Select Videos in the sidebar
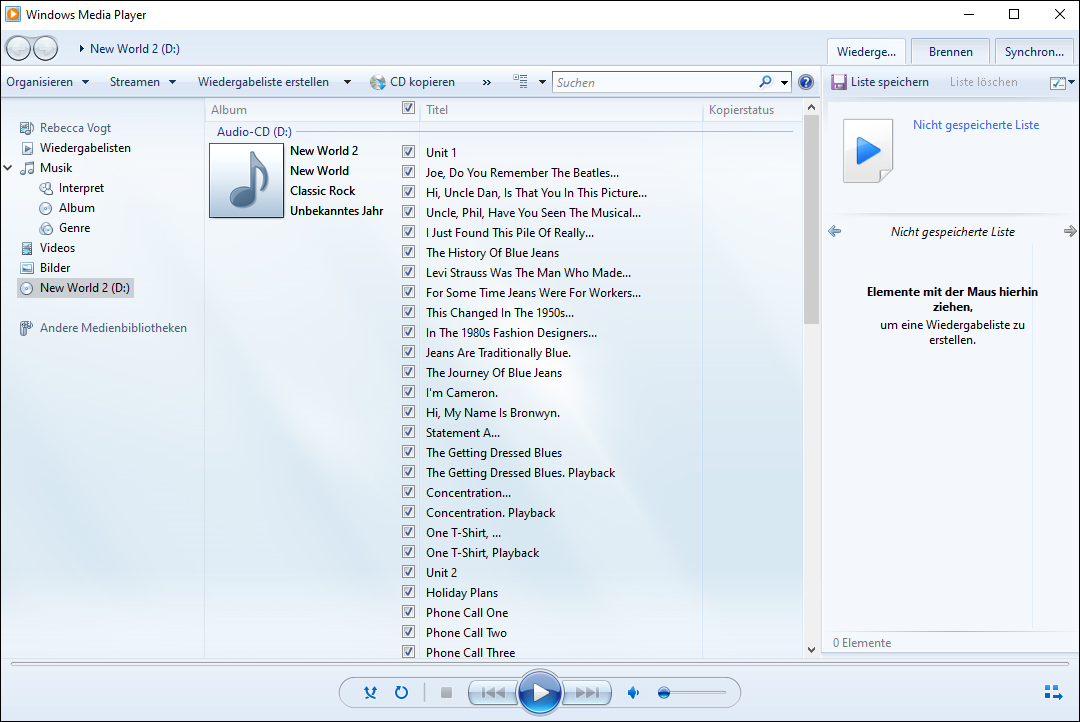This screenshot has height=722, width=1080. coord(56,248)
